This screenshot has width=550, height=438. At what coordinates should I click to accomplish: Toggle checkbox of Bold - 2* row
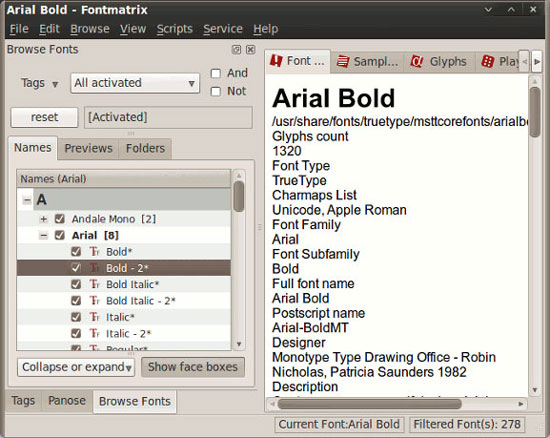point(76,268)
